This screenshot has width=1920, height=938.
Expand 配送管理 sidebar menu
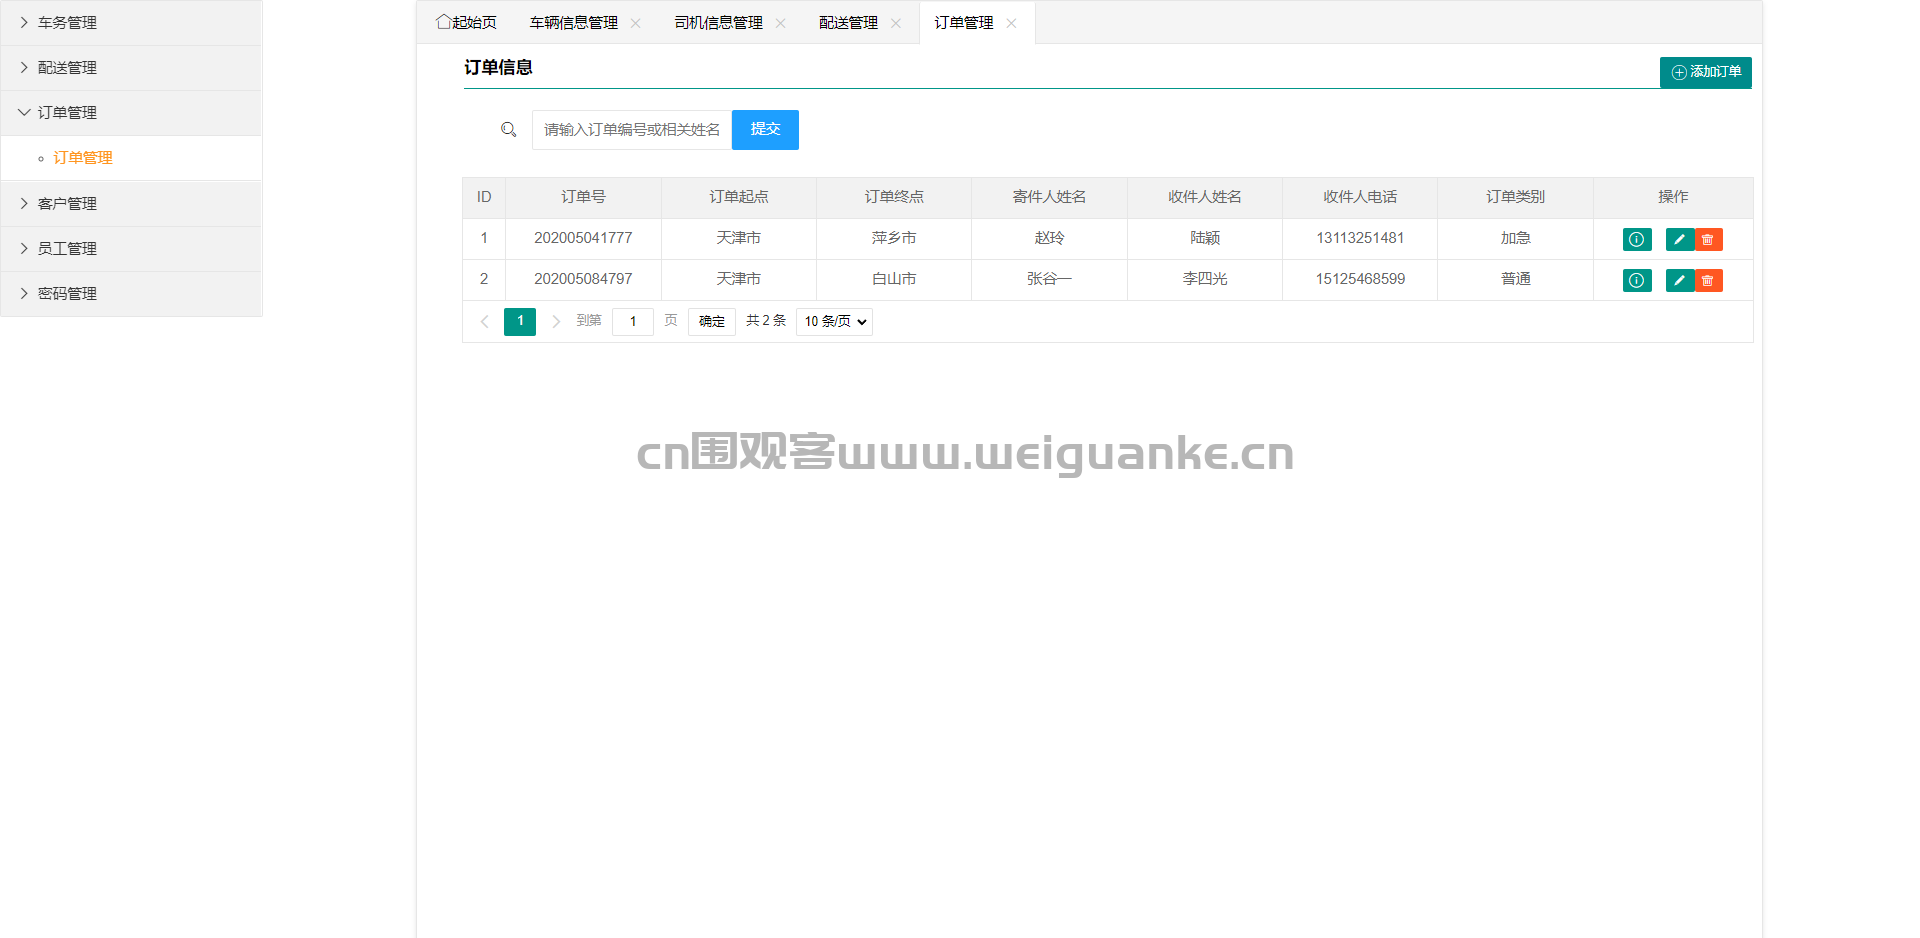[x=131, y=68]
